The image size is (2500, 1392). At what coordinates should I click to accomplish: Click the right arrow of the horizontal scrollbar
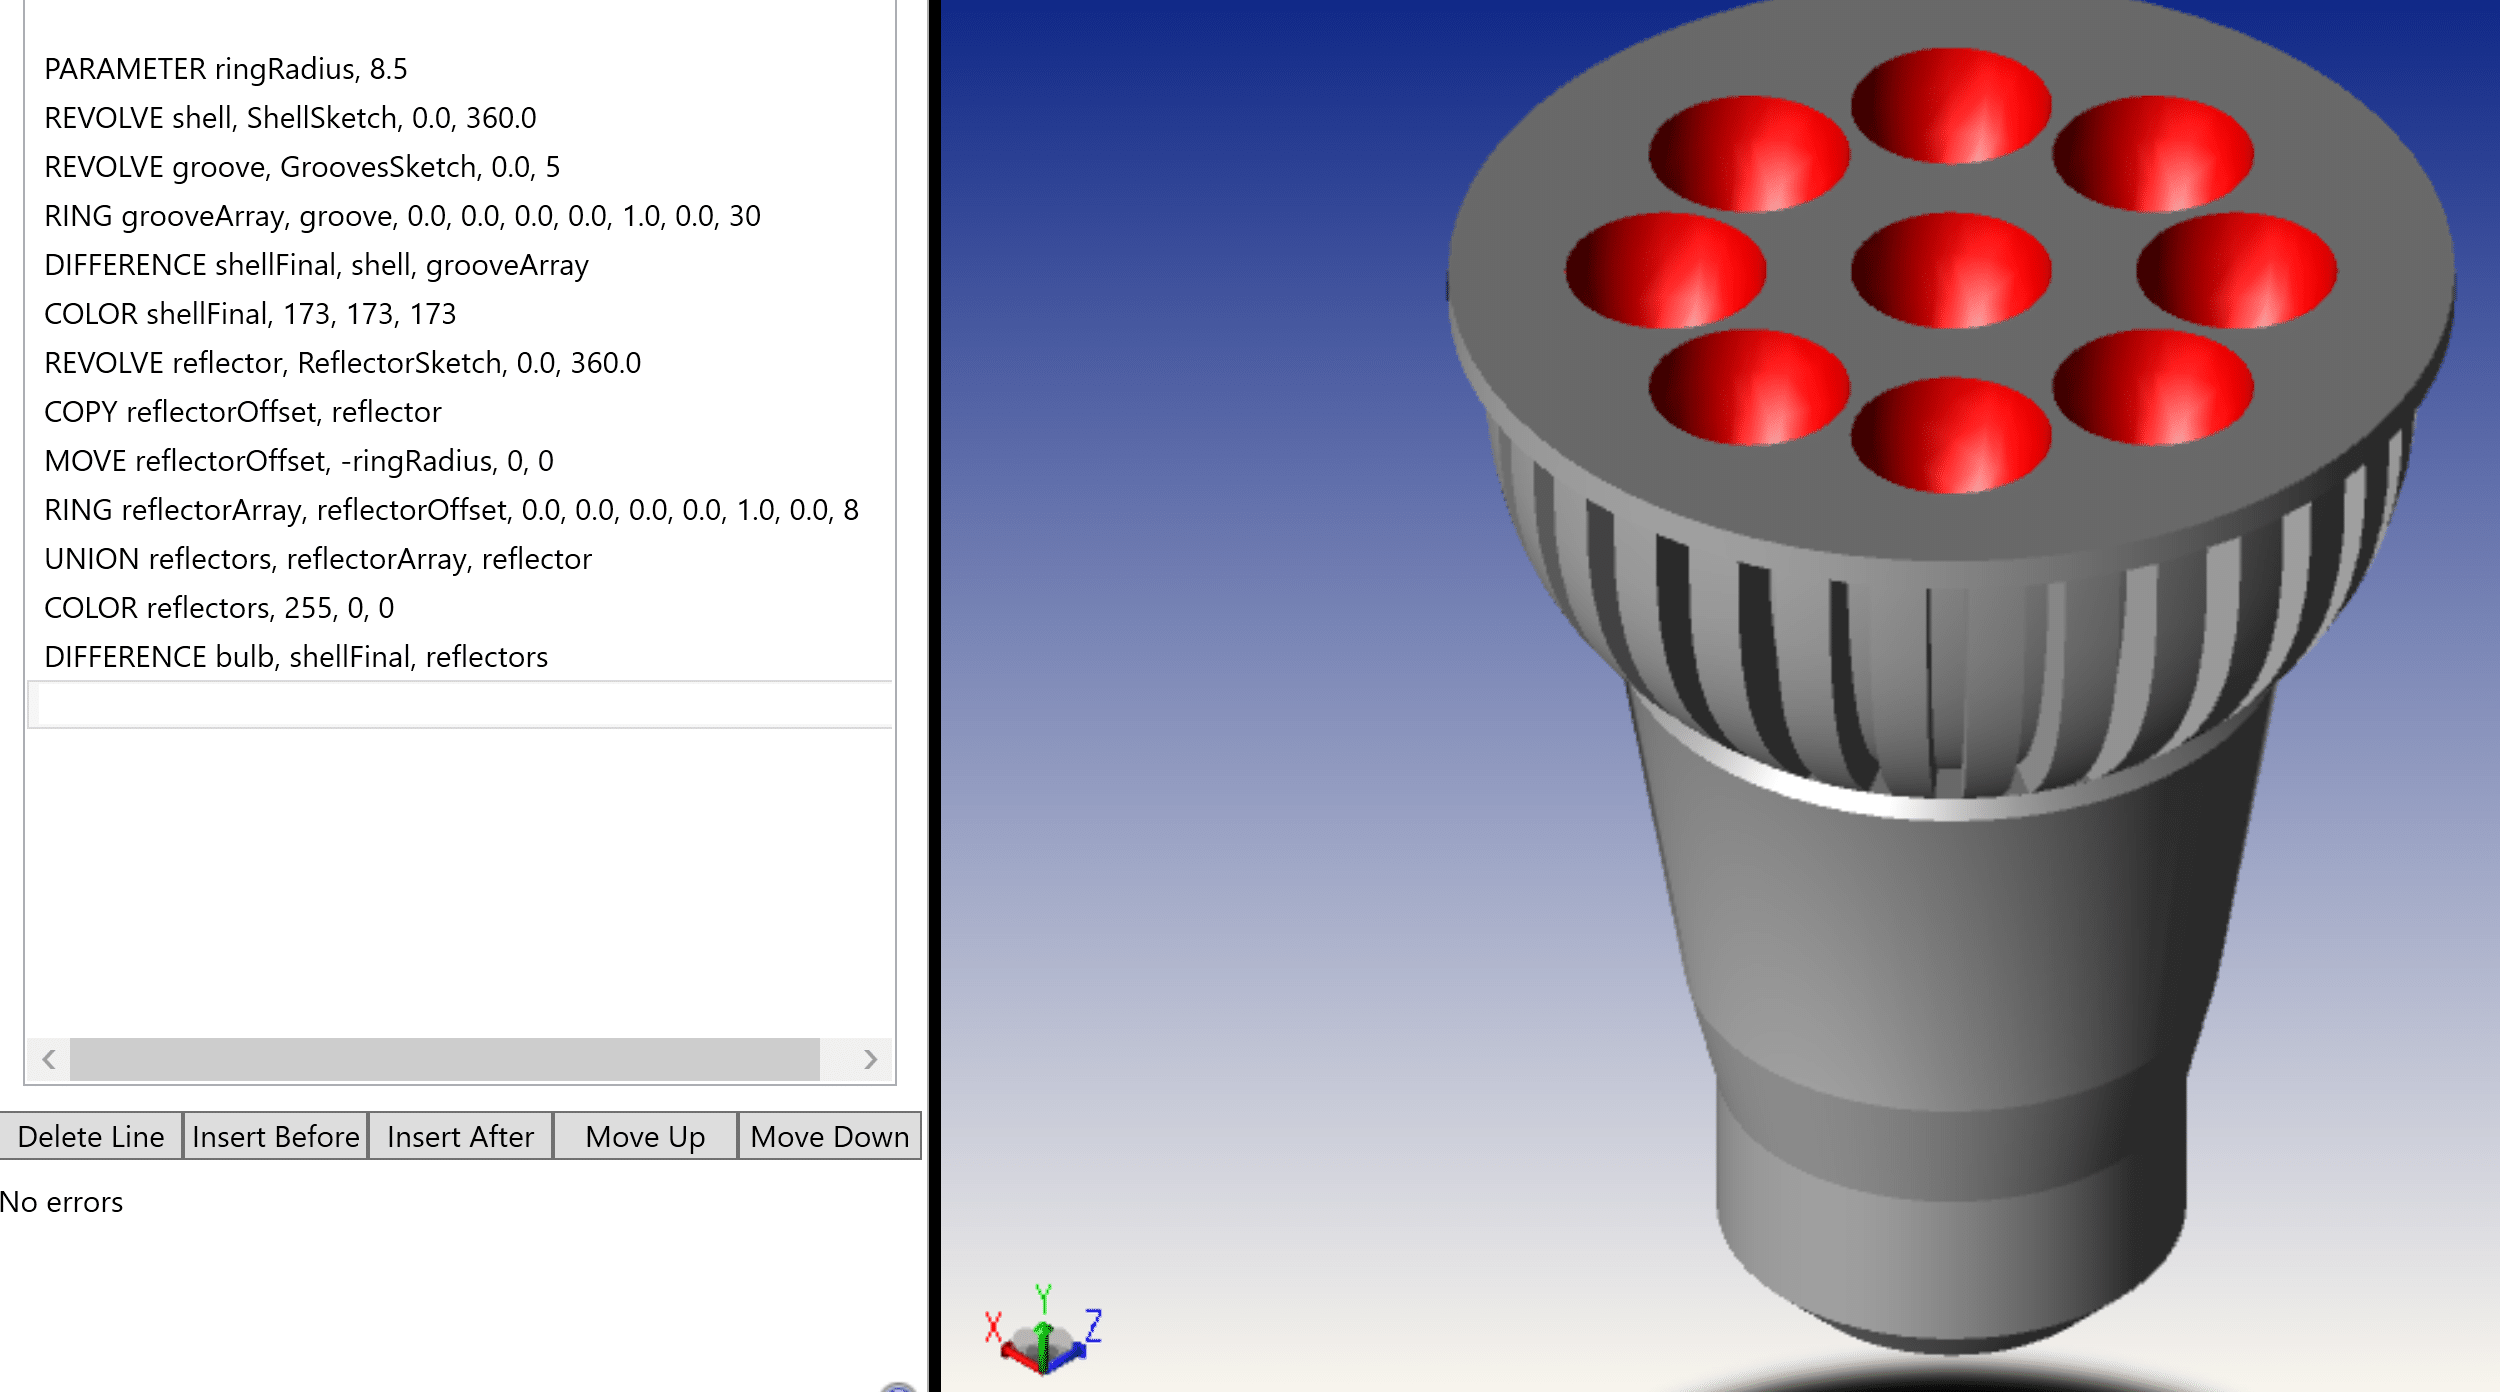pyautogui.click(x=869, y=1061)
